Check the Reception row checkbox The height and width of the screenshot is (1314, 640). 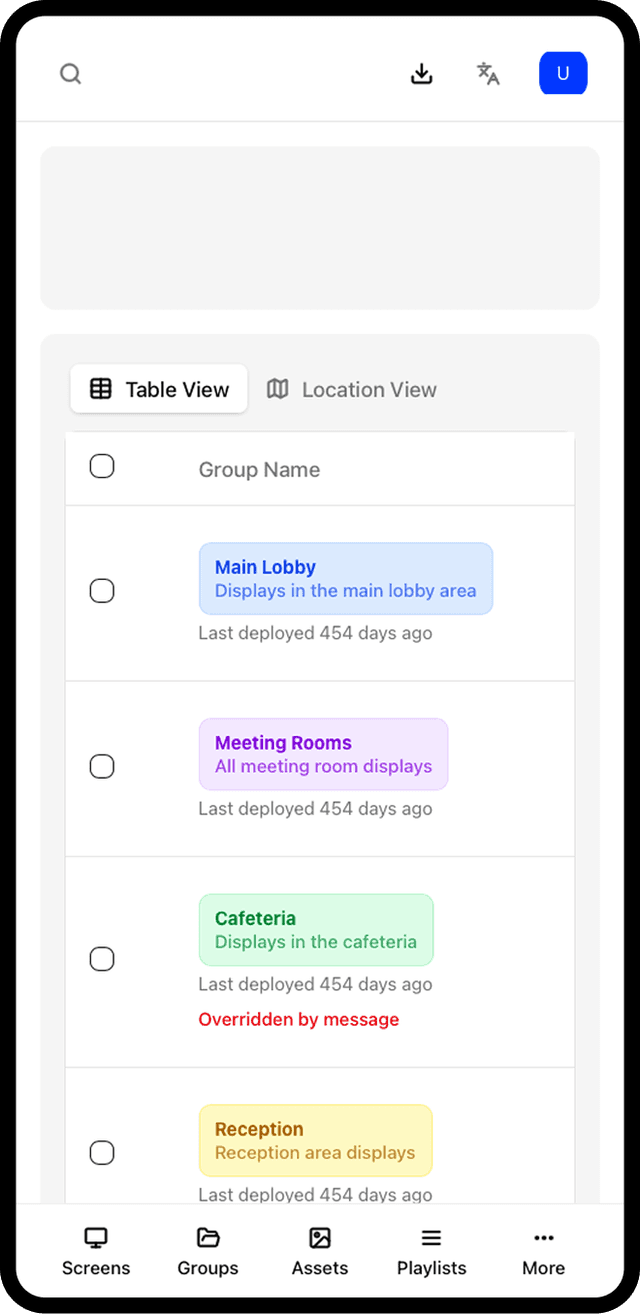point(102,1153)
